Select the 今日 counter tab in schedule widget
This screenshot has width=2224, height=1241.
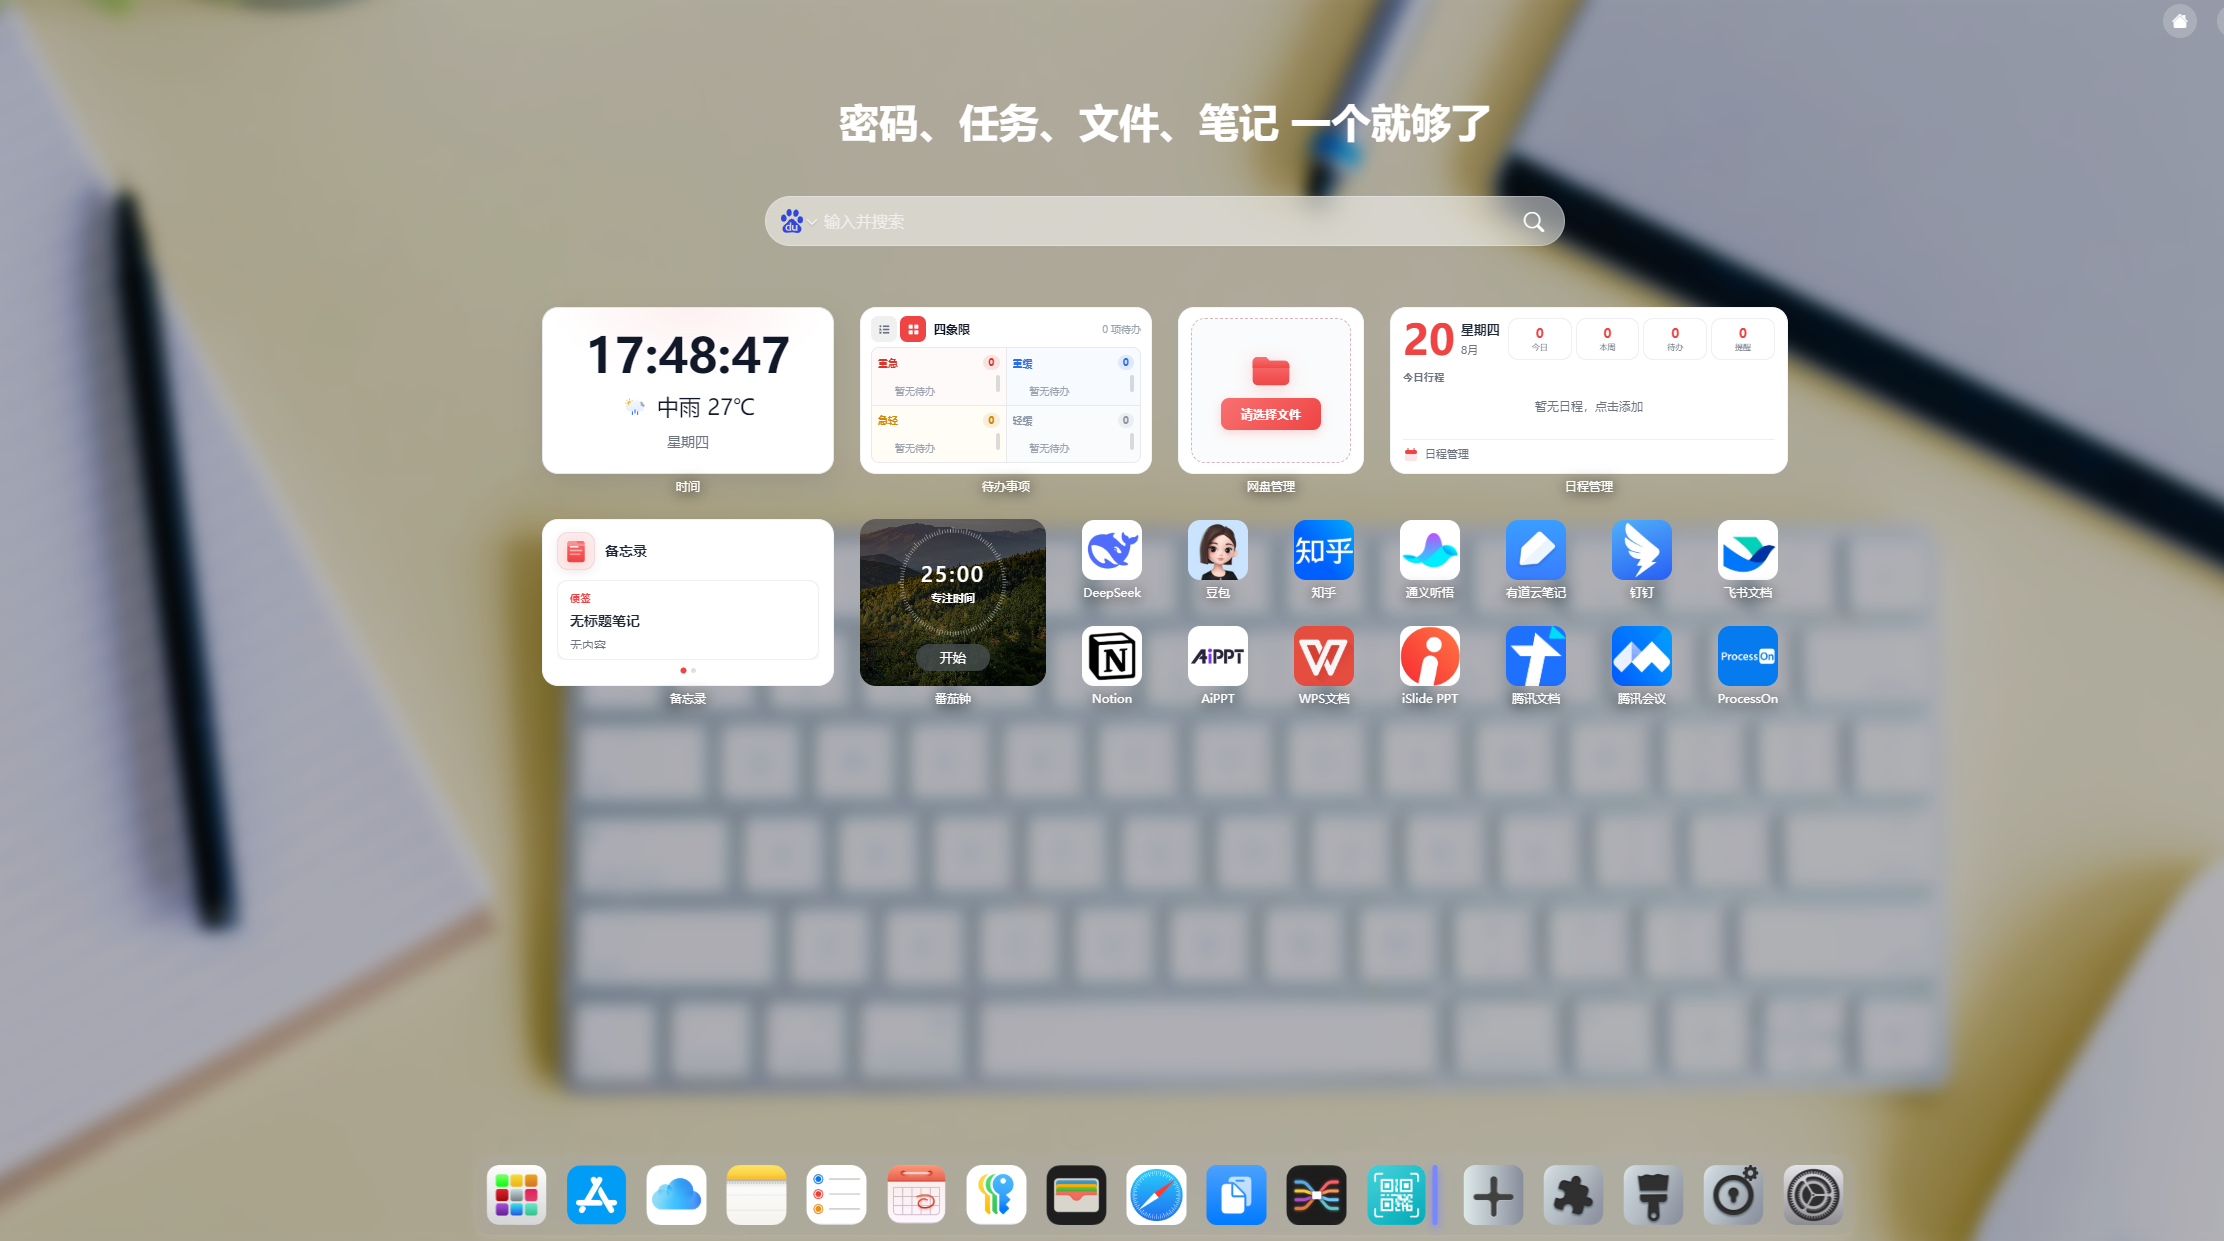(x=1539, y=339)
